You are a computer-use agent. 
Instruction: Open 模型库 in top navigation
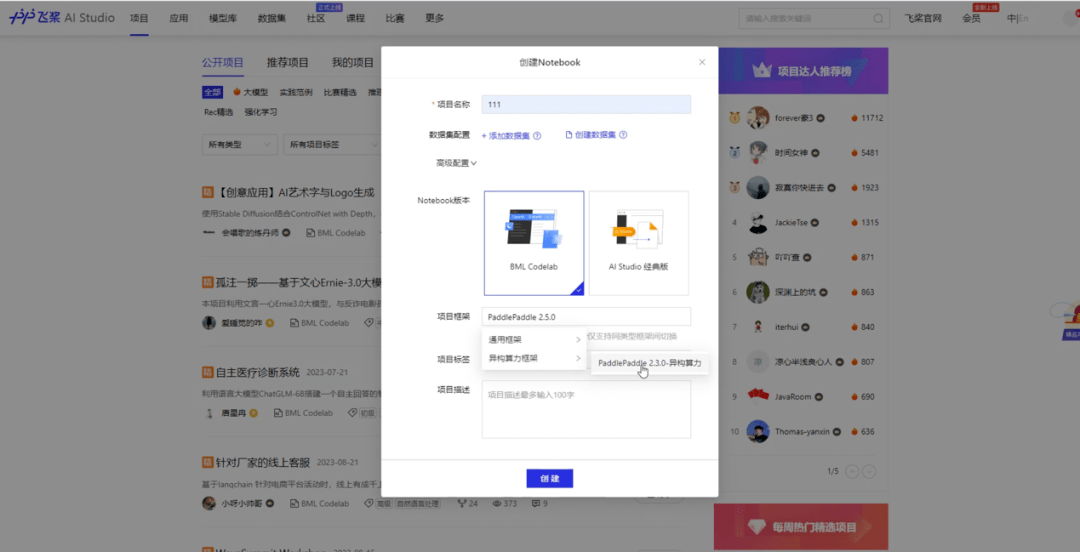click(x=222, y=19)
